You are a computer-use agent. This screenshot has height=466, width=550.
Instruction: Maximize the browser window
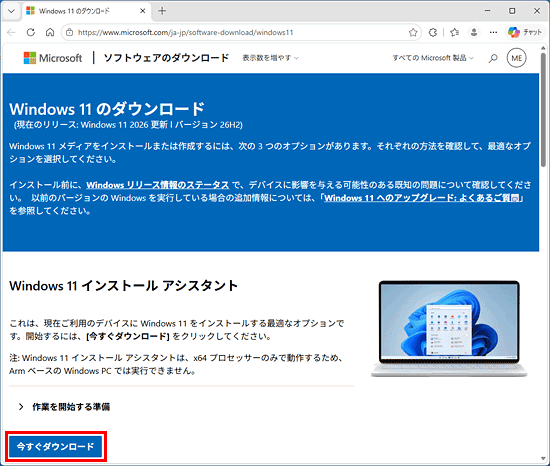coord(512,11)
